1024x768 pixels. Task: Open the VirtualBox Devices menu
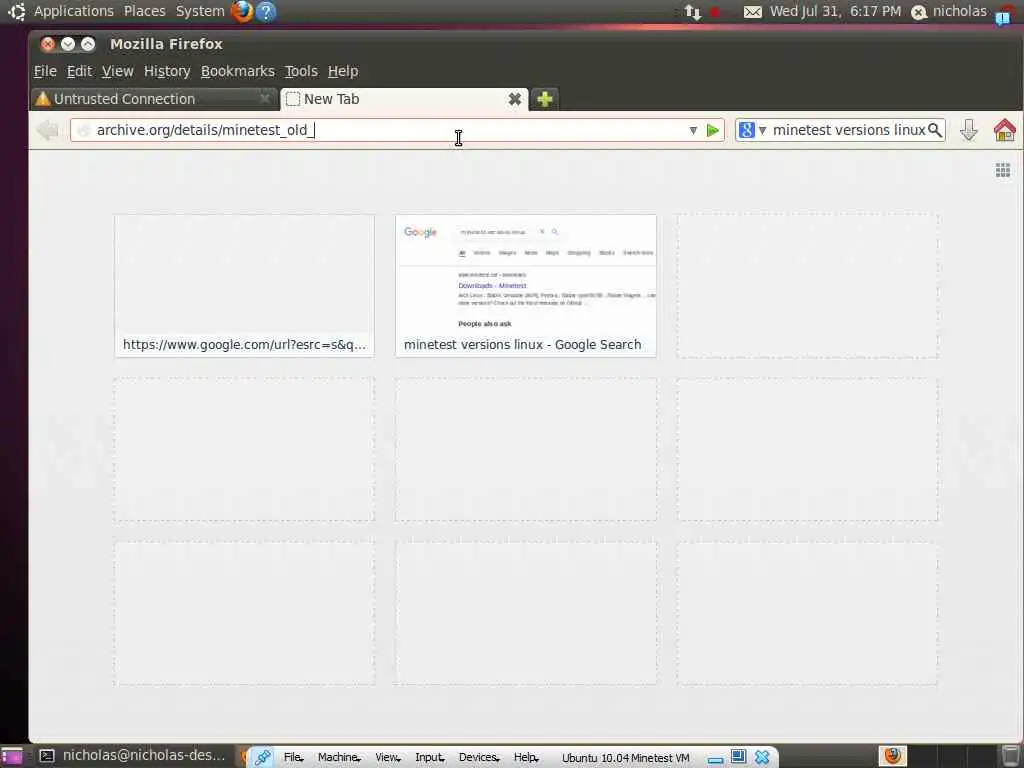coord(479,758)
